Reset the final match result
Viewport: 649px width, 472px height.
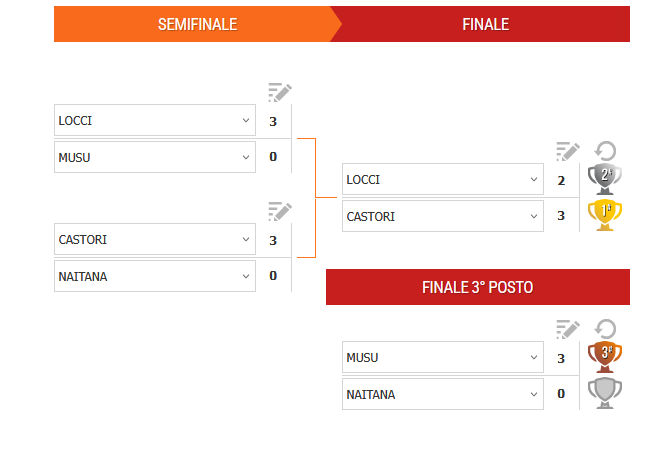pyautogui.click(x=605, y=152)
